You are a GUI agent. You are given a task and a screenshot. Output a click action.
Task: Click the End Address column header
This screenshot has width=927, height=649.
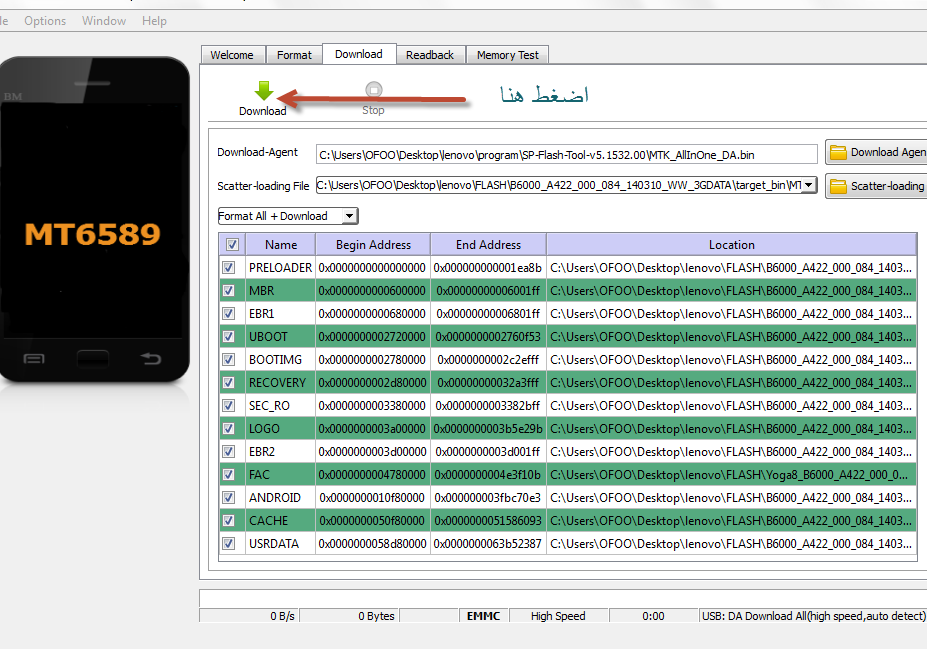(x=488, y=245)
